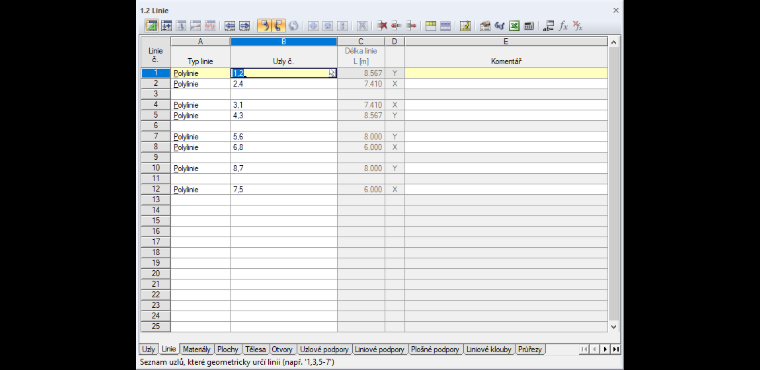Open the calculator icon in toolbar
Viewport: 760px width, 370px height.
click(529, 26)
